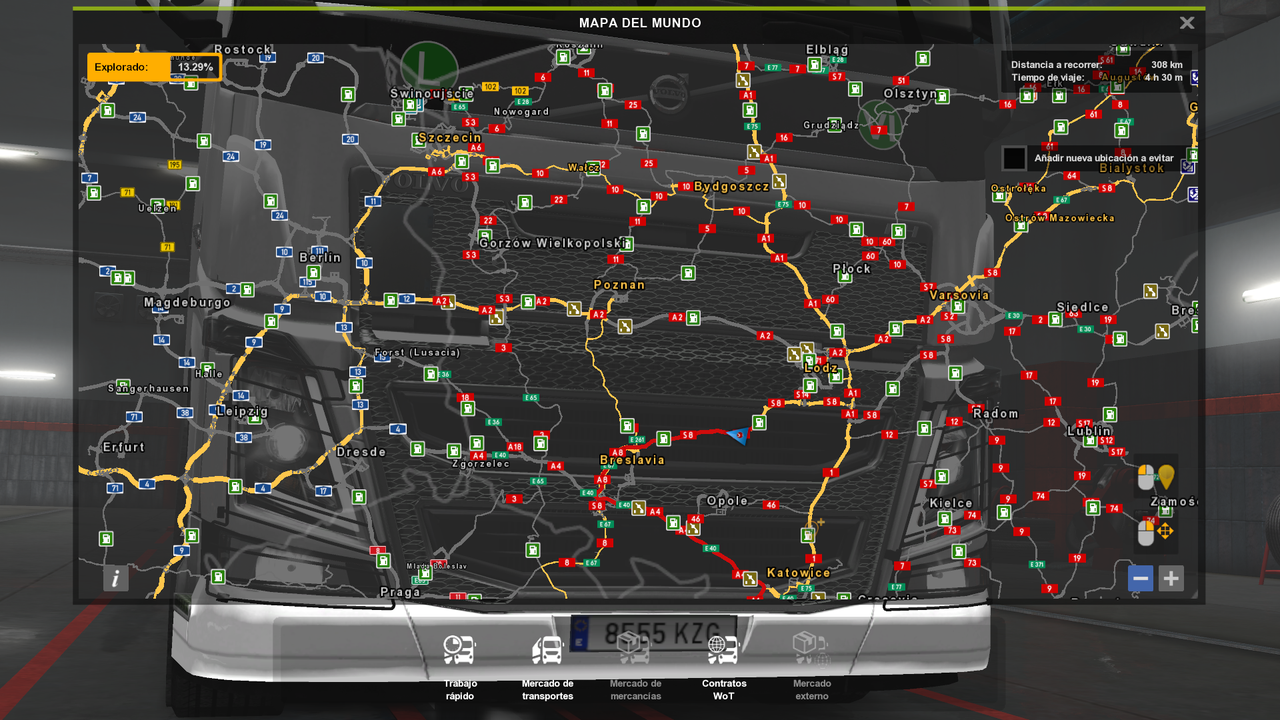1280x720 pixels.
Task: Click the Tiempo de viaje value
Action: click(x=1164, y=77)
